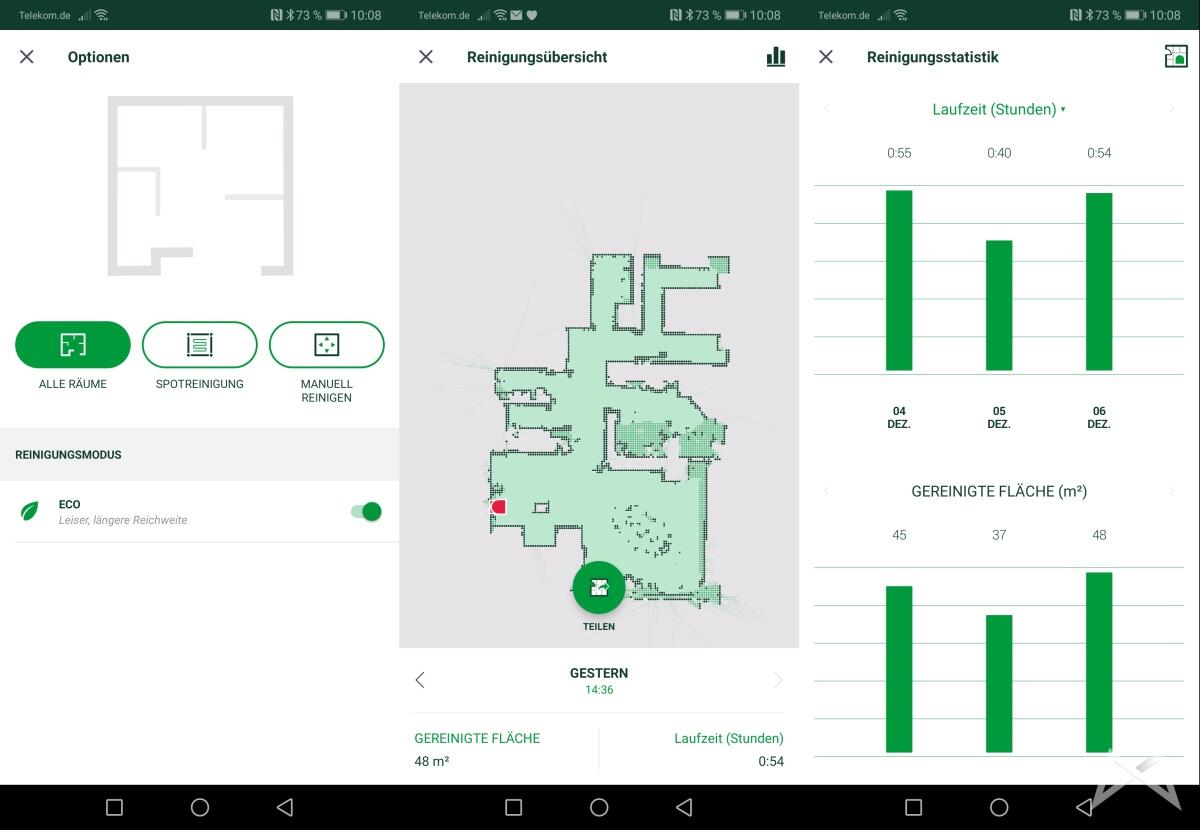
Task: Choose the Spotreinigung mode icon
Action: click(x=200, y=345)
